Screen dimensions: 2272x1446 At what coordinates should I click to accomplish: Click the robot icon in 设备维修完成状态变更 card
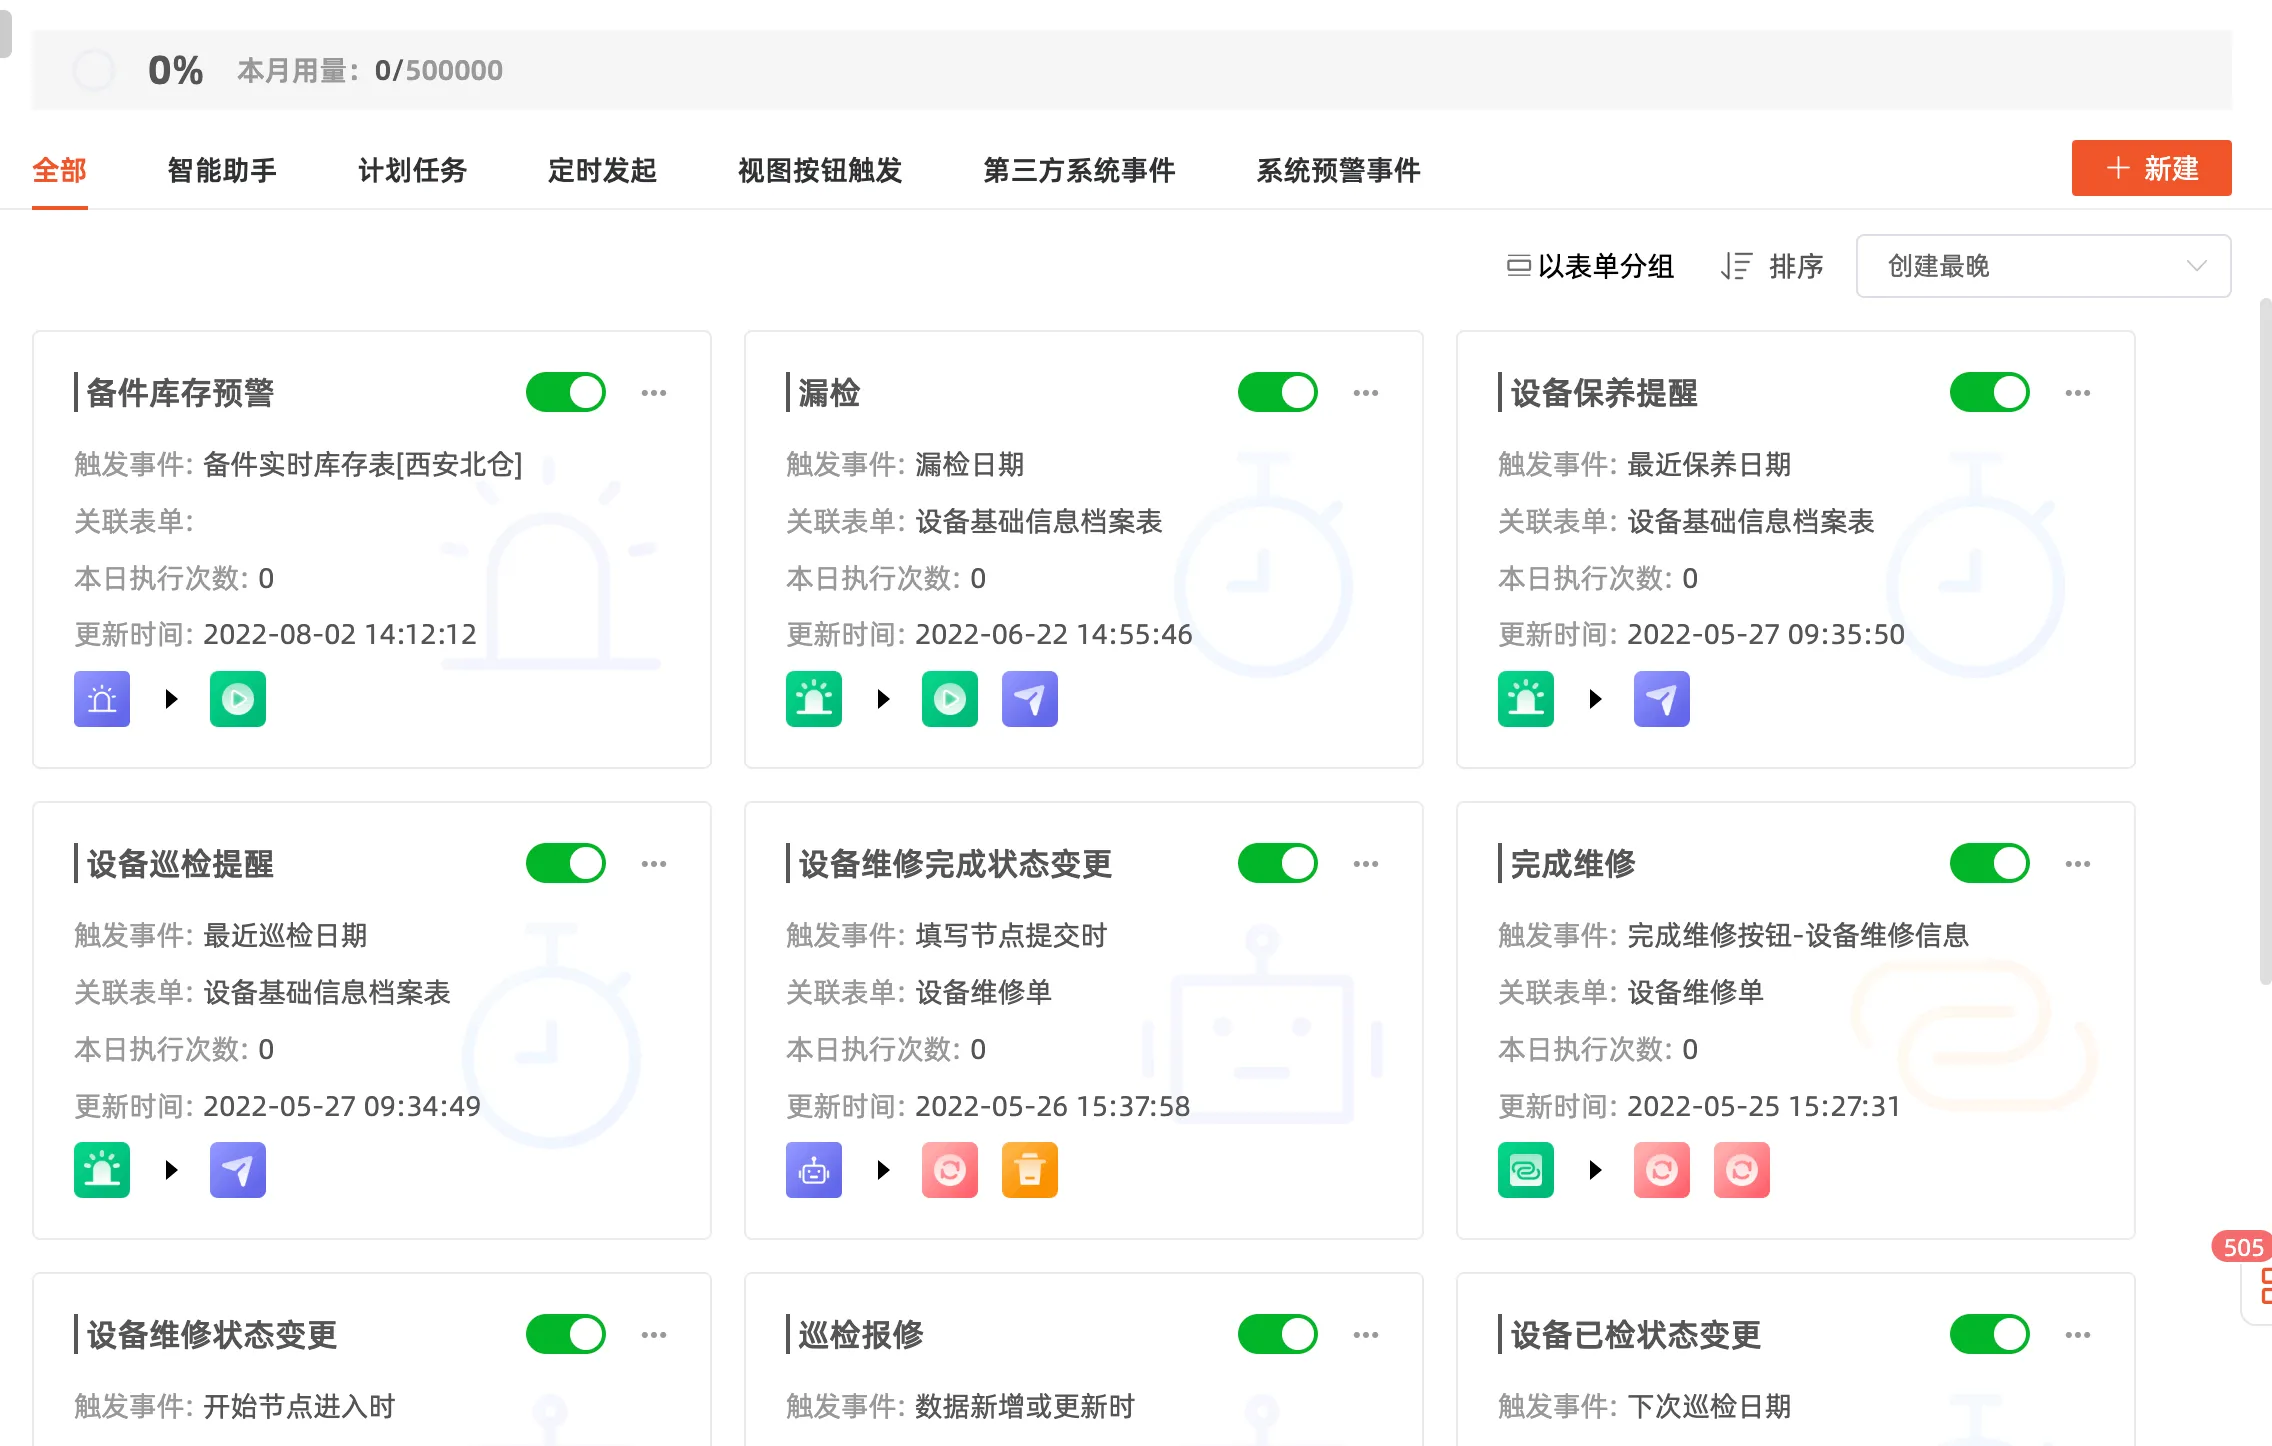[813, 1169]
